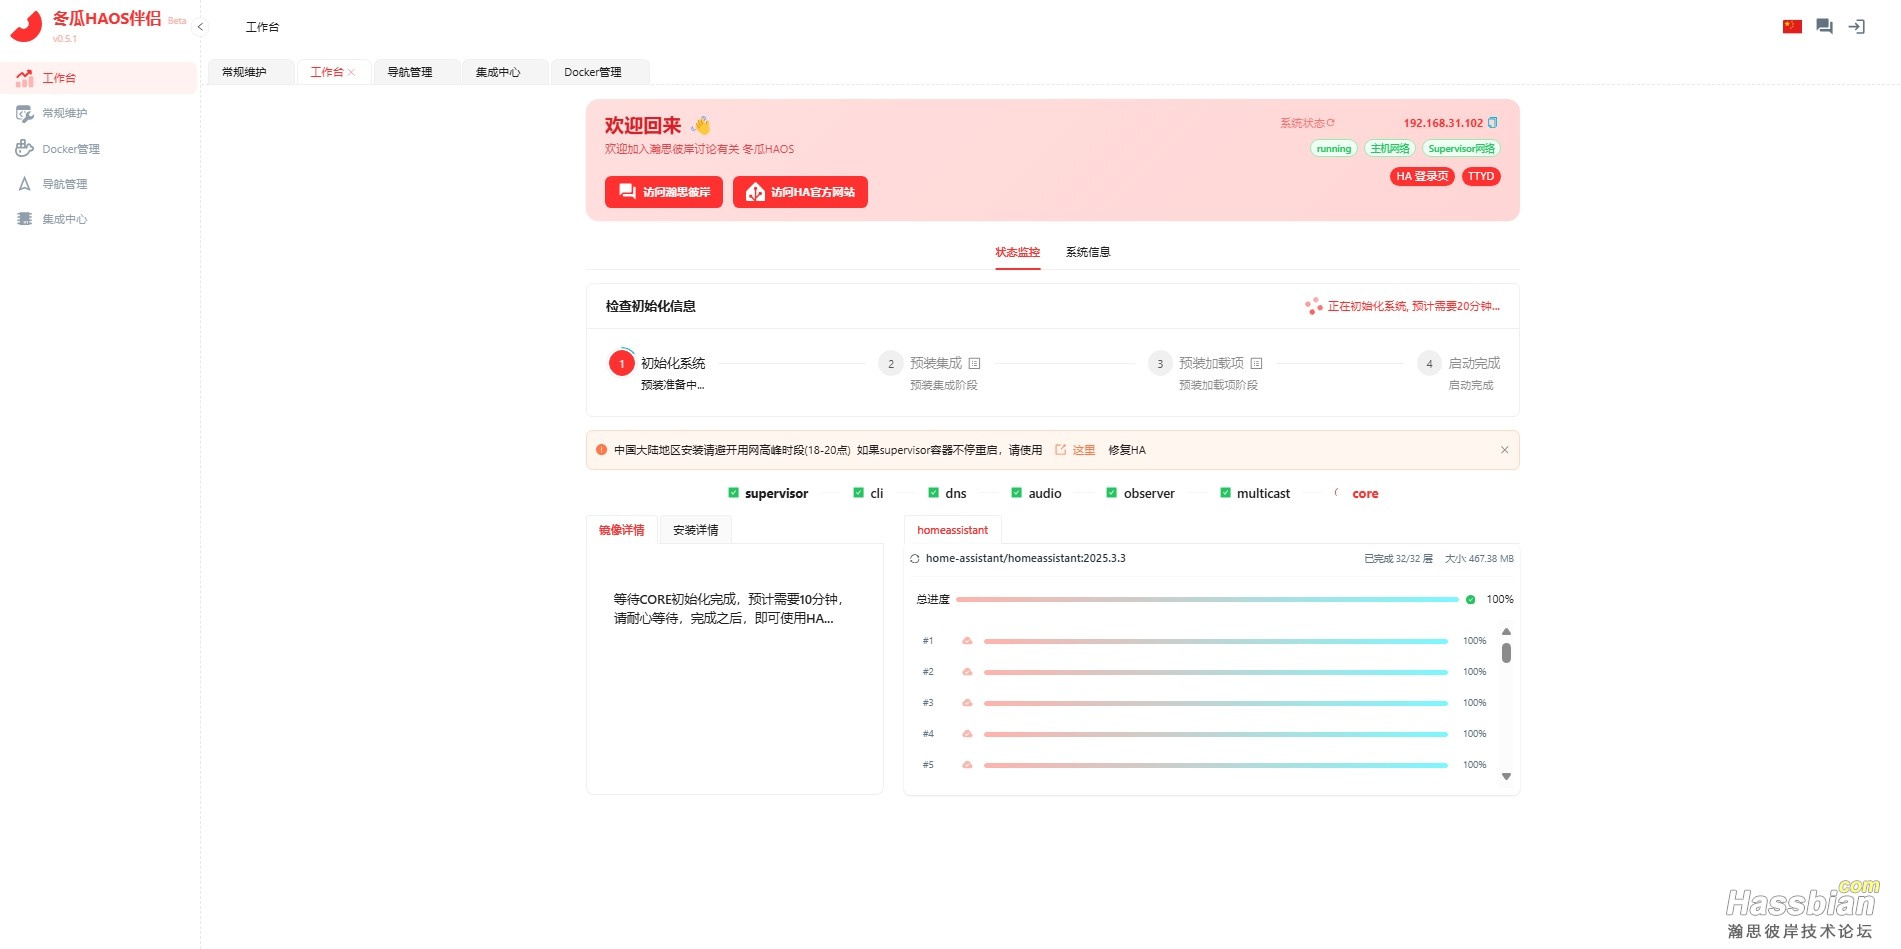Click the green complete check icon at 总进度

point(1470,600)
